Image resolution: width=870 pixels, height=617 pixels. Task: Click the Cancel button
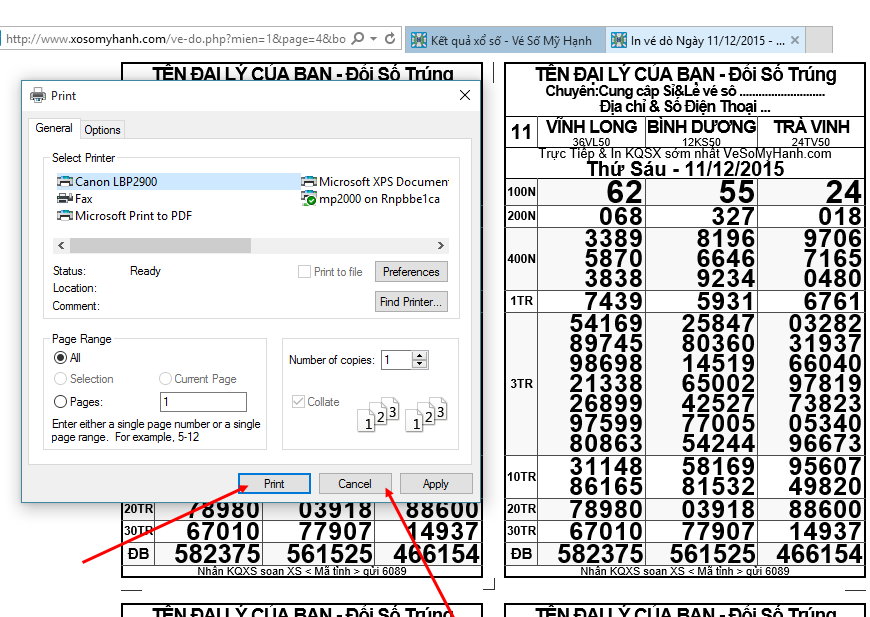355,484
